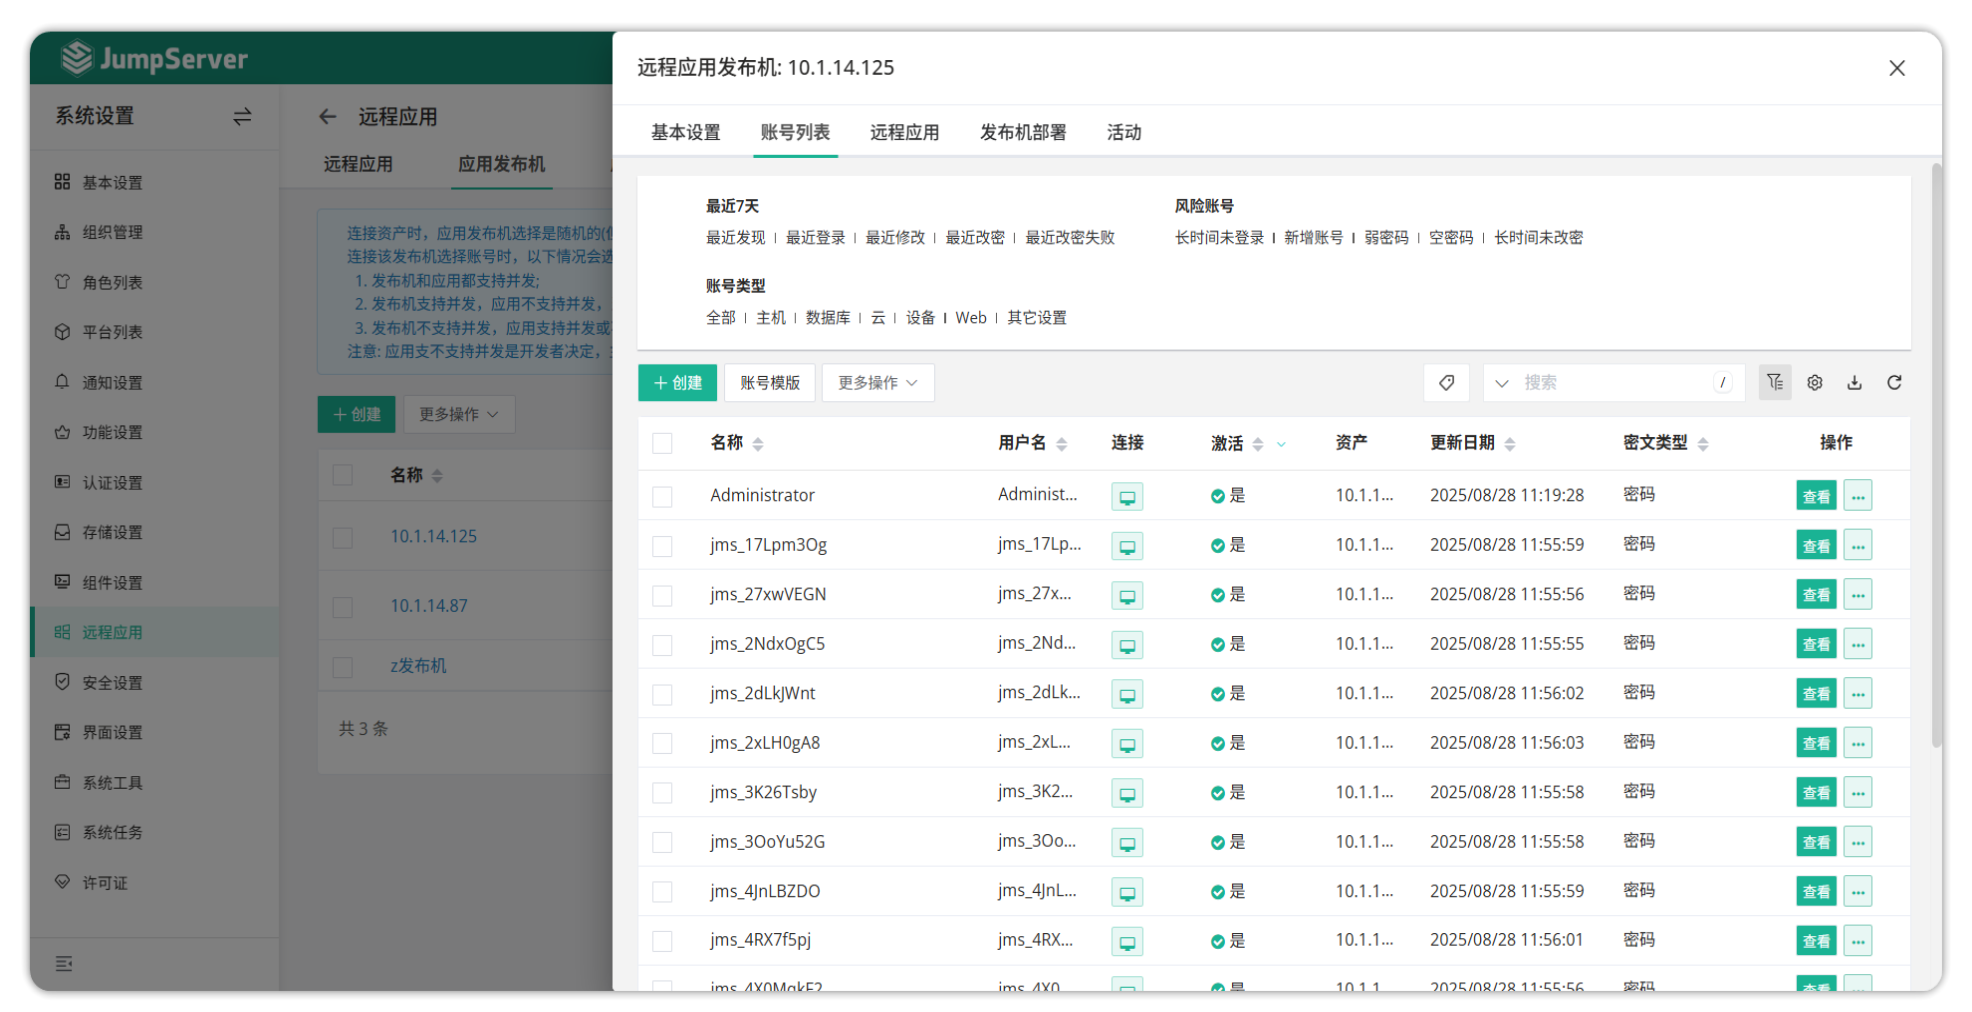Click the 弱密码 risk filter link
1972x1012 pixels.
pyautogui.click(x=1385, y=238)
